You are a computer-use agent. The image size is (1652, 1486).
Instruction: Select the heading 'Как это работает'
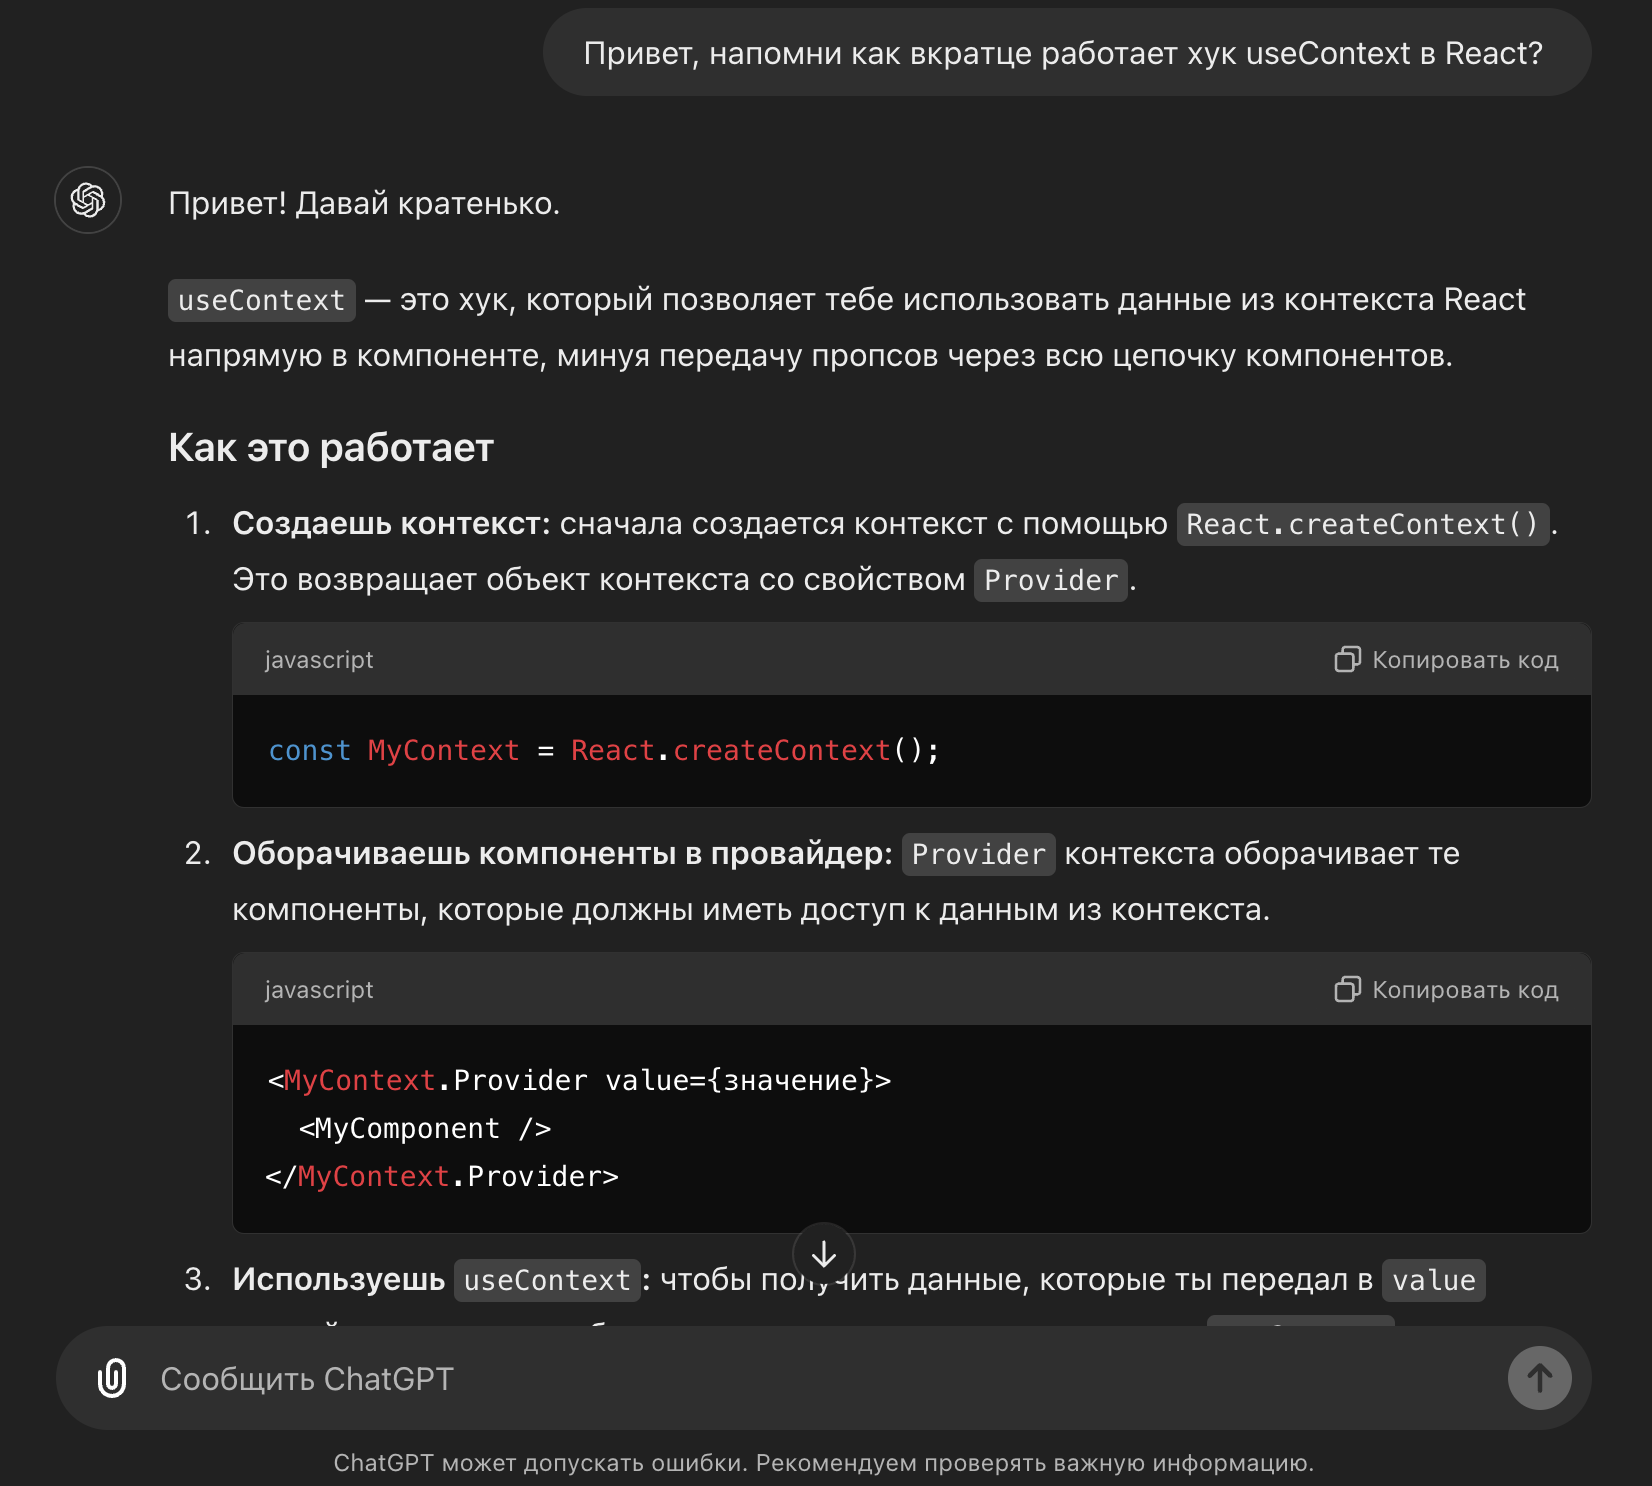coord(331,447)
